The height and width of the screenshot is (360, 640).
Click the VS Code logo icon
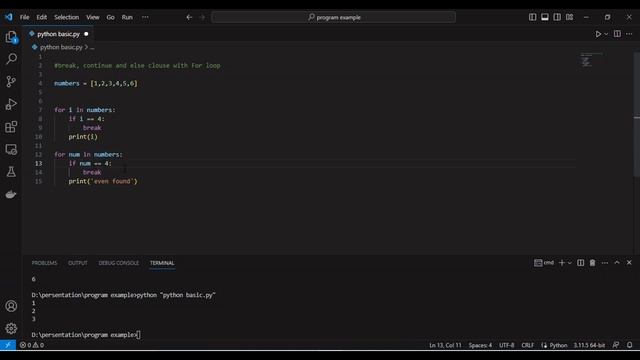[9, 17]
